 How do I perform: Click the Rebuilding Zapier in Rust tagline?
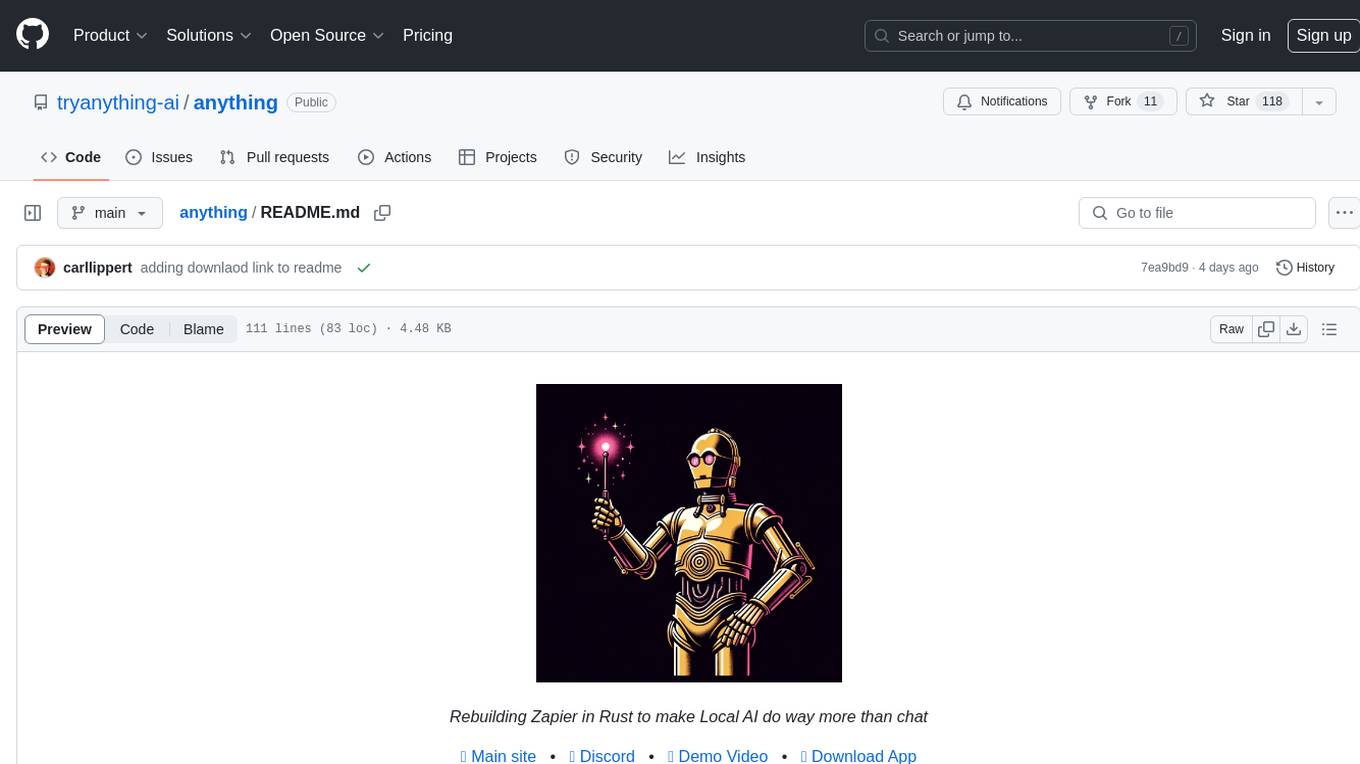pos(689,716)
